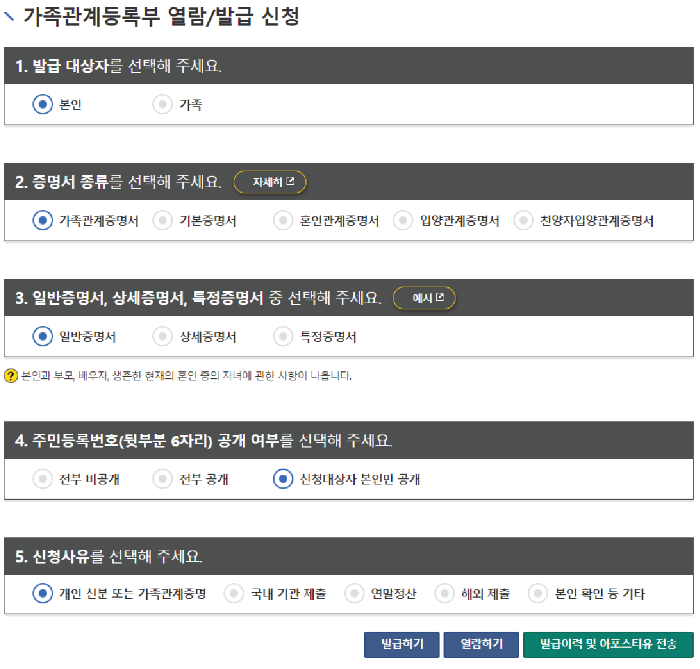Open 자세히 details for certificate types

click(270, 182)
